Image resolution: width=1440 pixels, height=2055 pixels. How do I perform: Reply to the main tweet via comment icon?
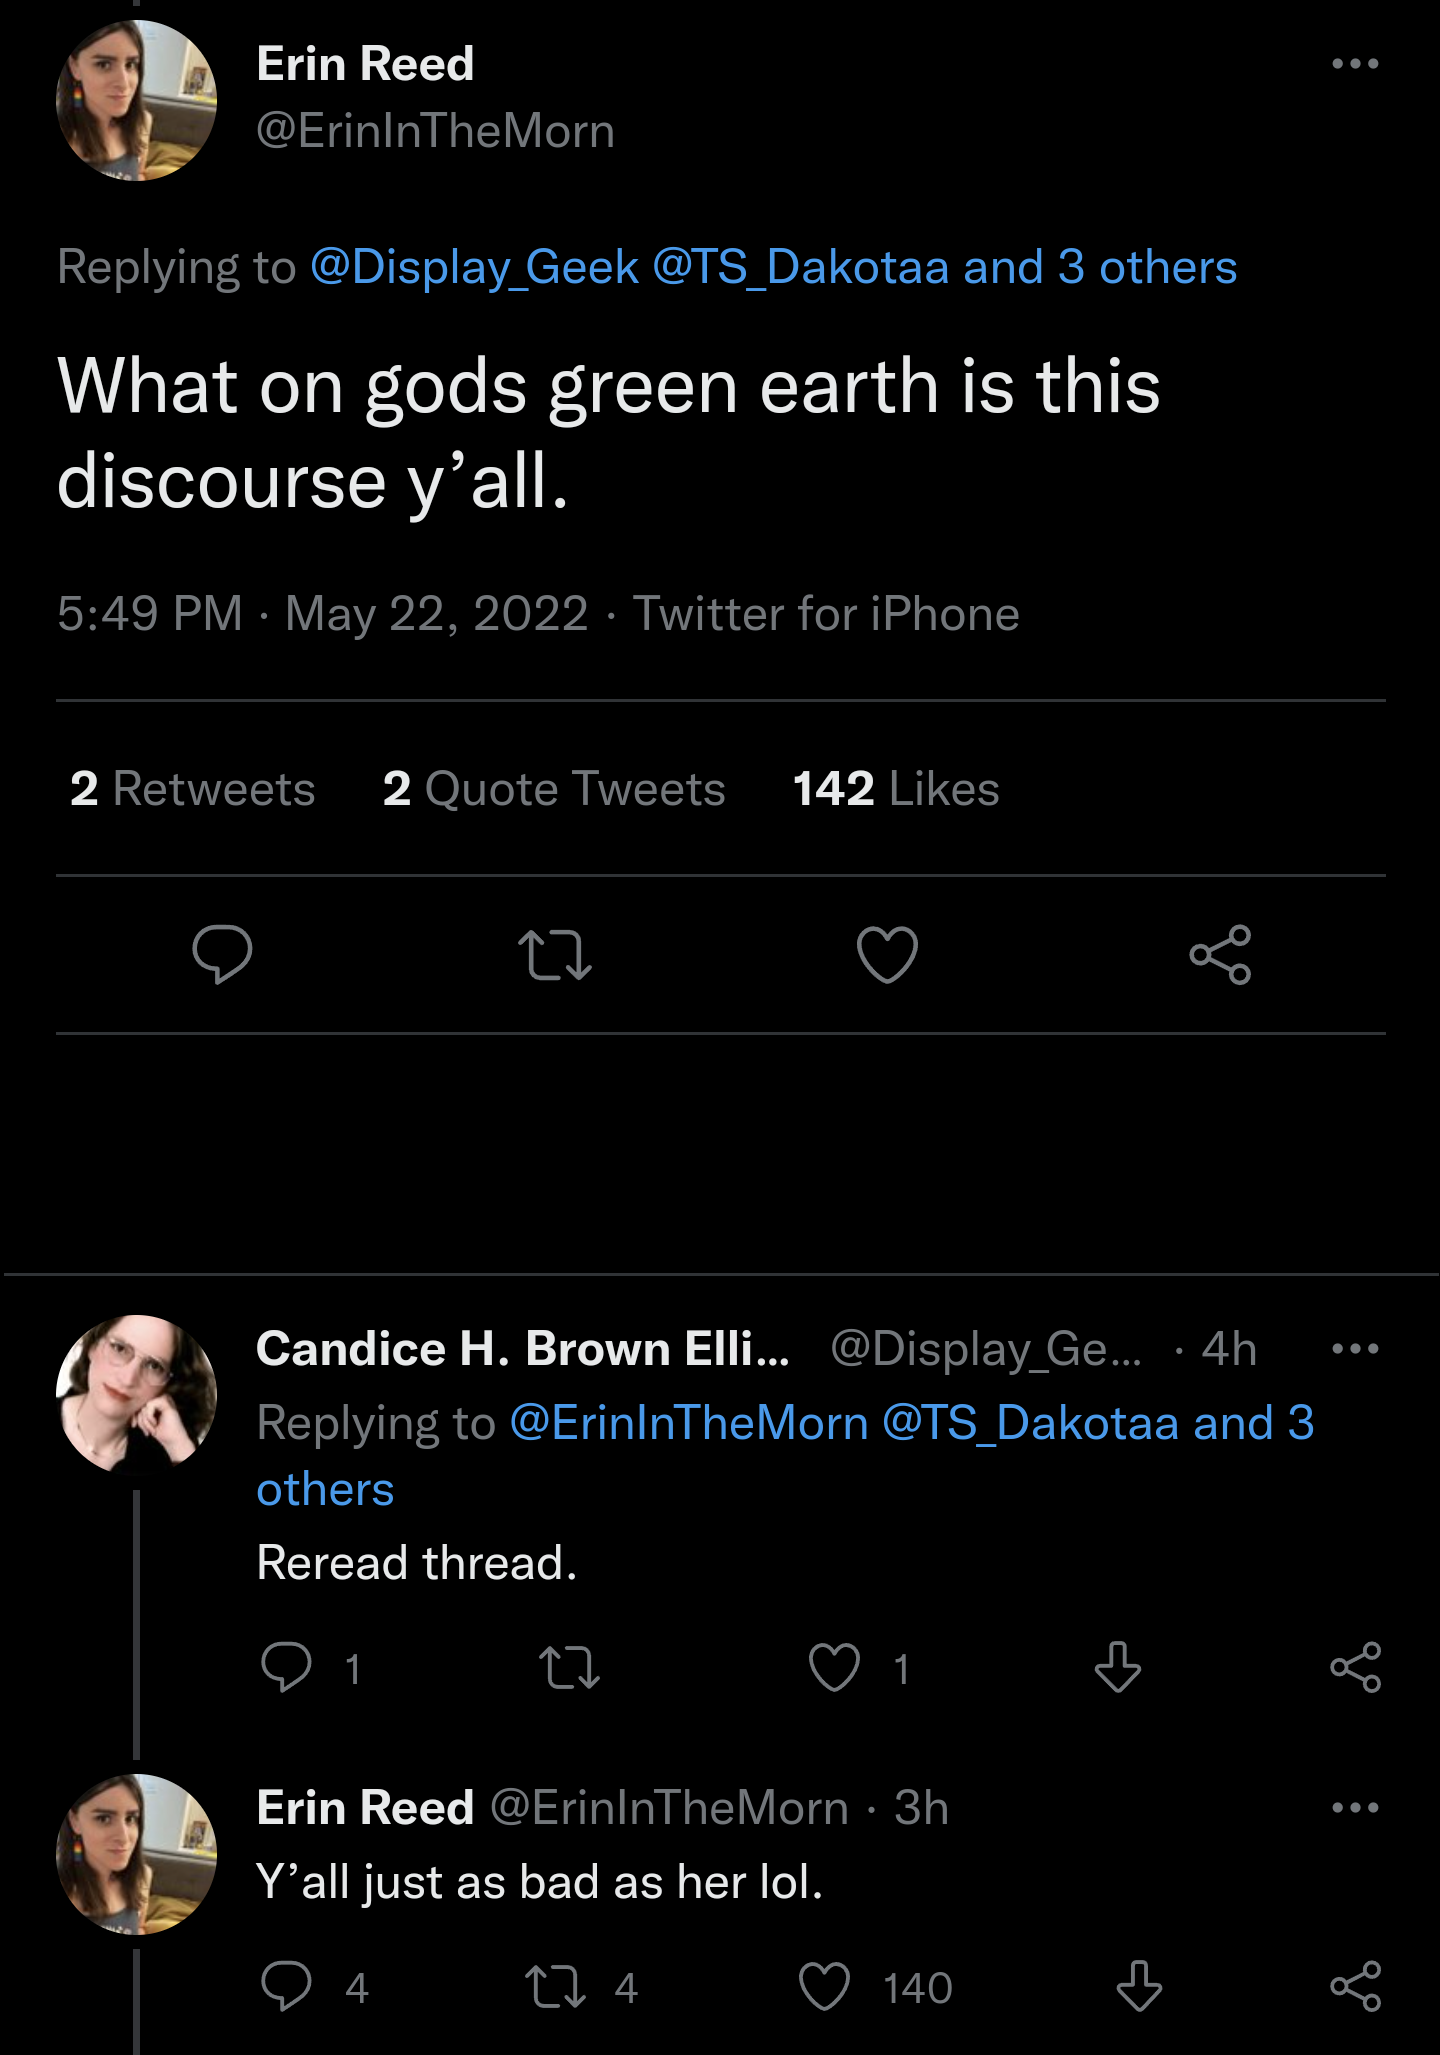[222, 954]
